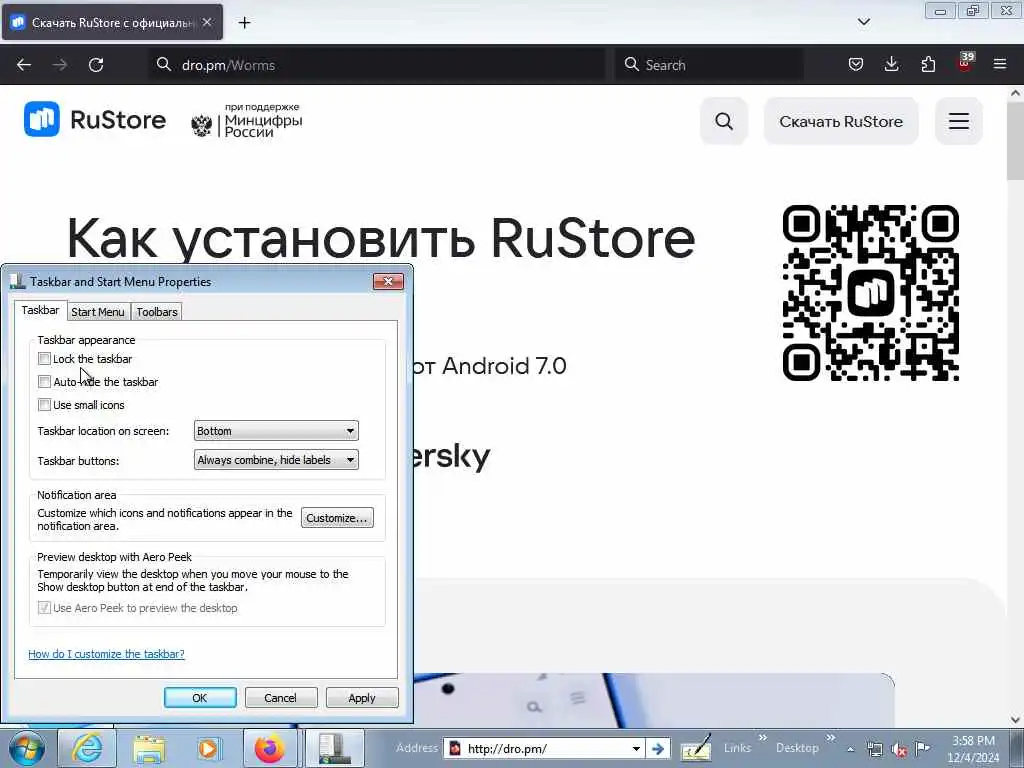This screenshot has height=768, width=1024.
Task: Show hidden notification icons
Action: tap(850, 749)
